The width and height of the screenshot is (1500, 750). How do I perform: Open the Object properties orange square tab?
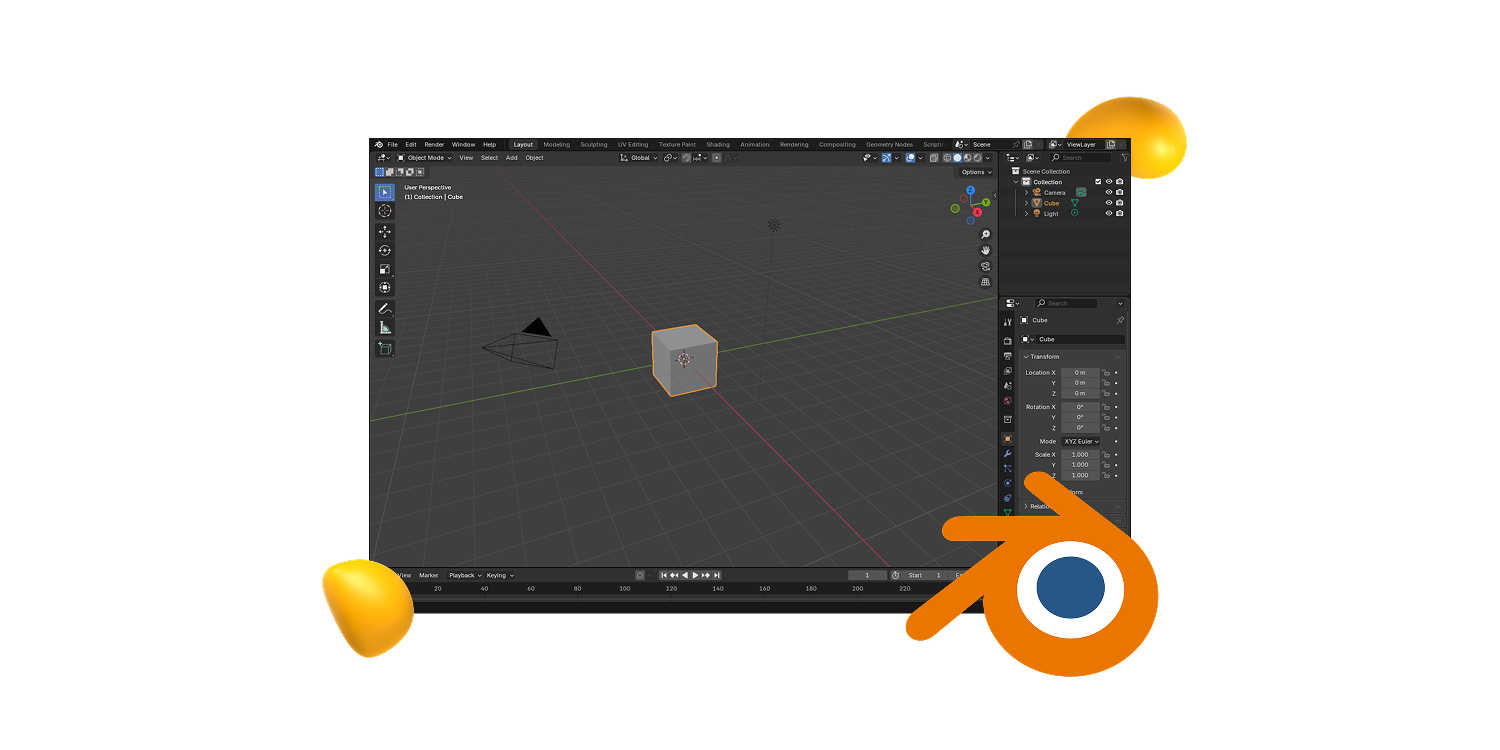tap(1007, 439)
